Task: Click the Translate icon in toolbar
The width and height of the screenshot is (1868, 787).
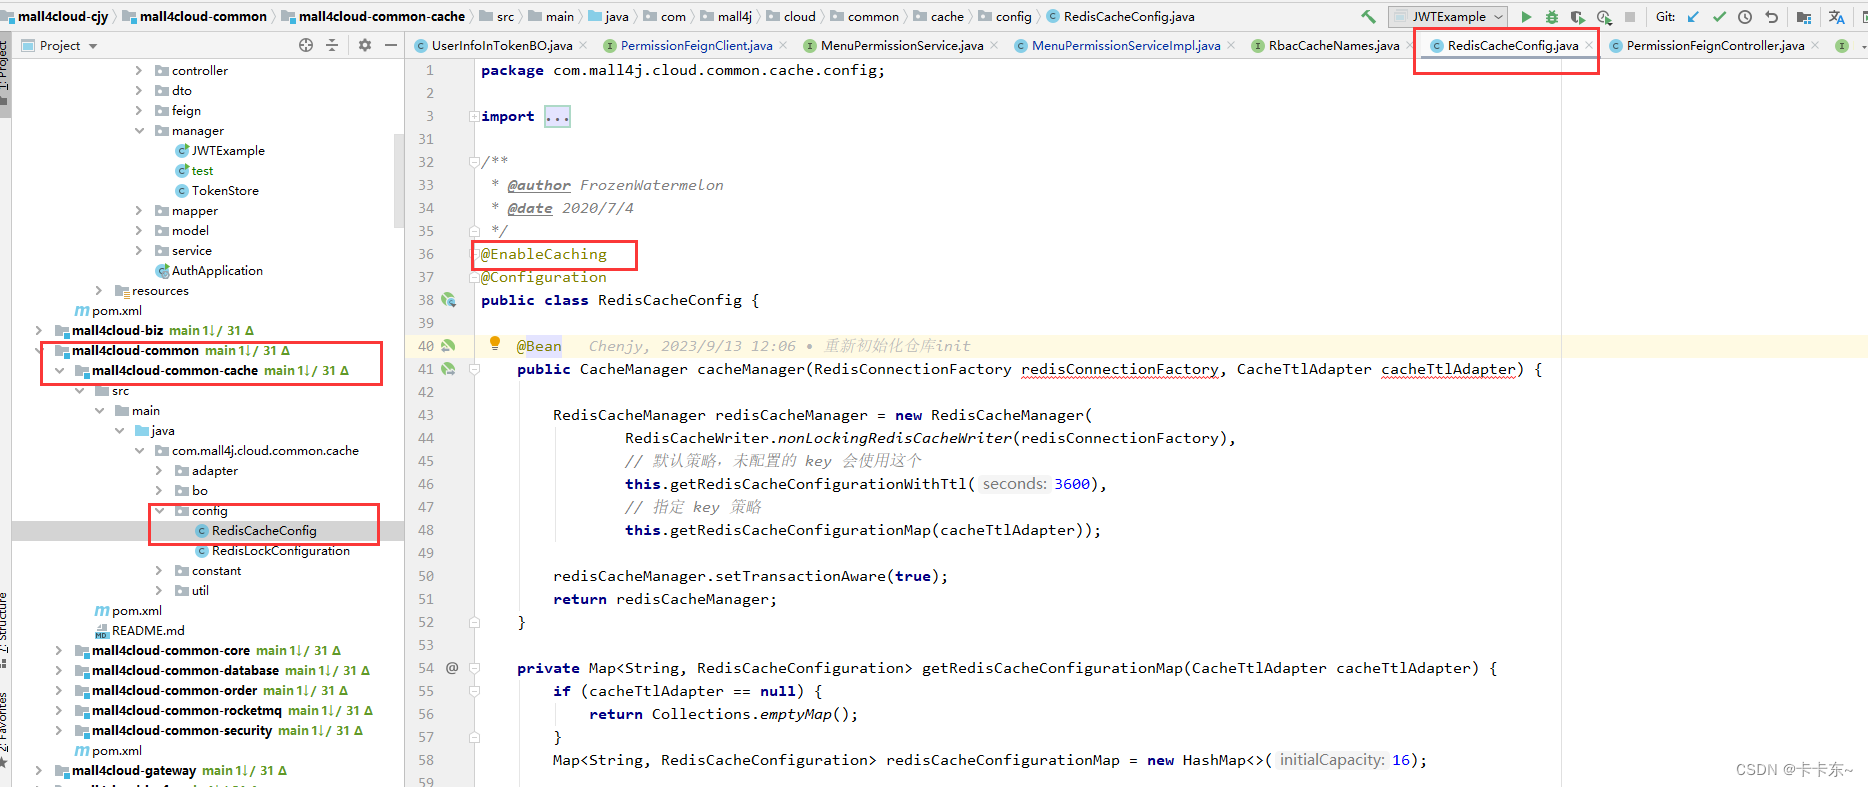Action: coord(1836,16)
